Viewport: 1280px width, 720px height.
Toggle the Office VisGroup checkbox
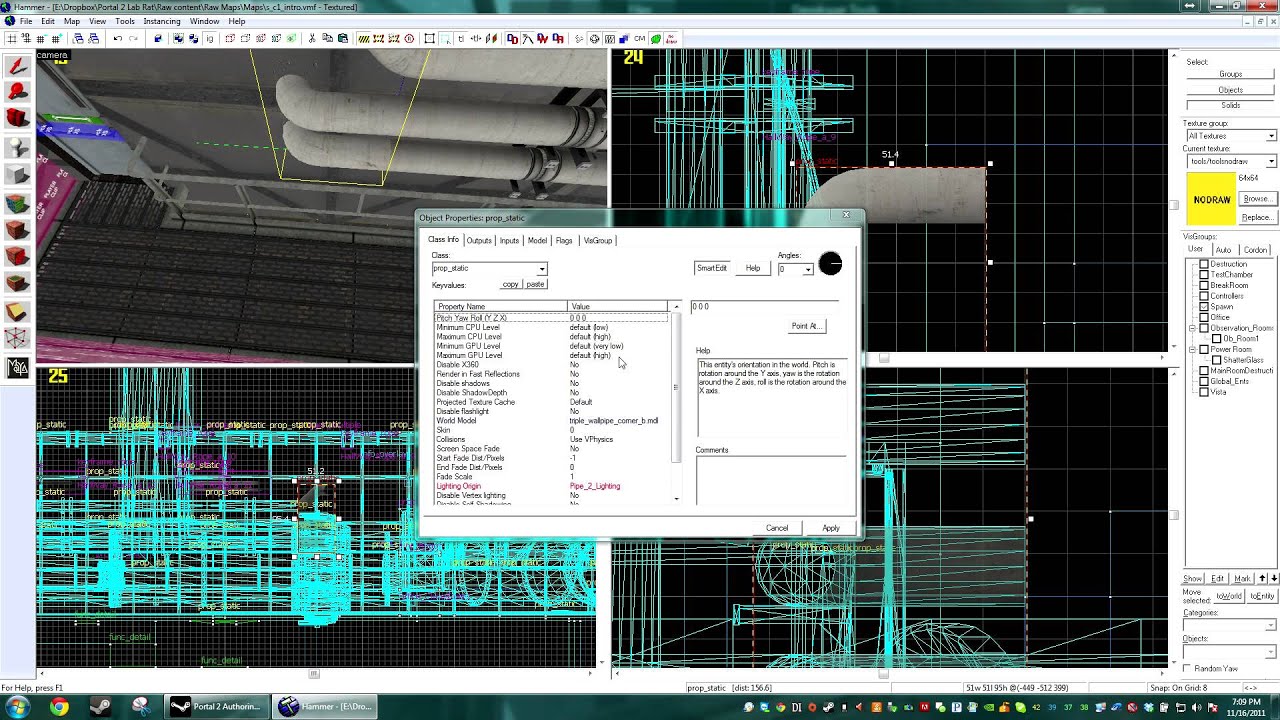[x=1204, y=317]
